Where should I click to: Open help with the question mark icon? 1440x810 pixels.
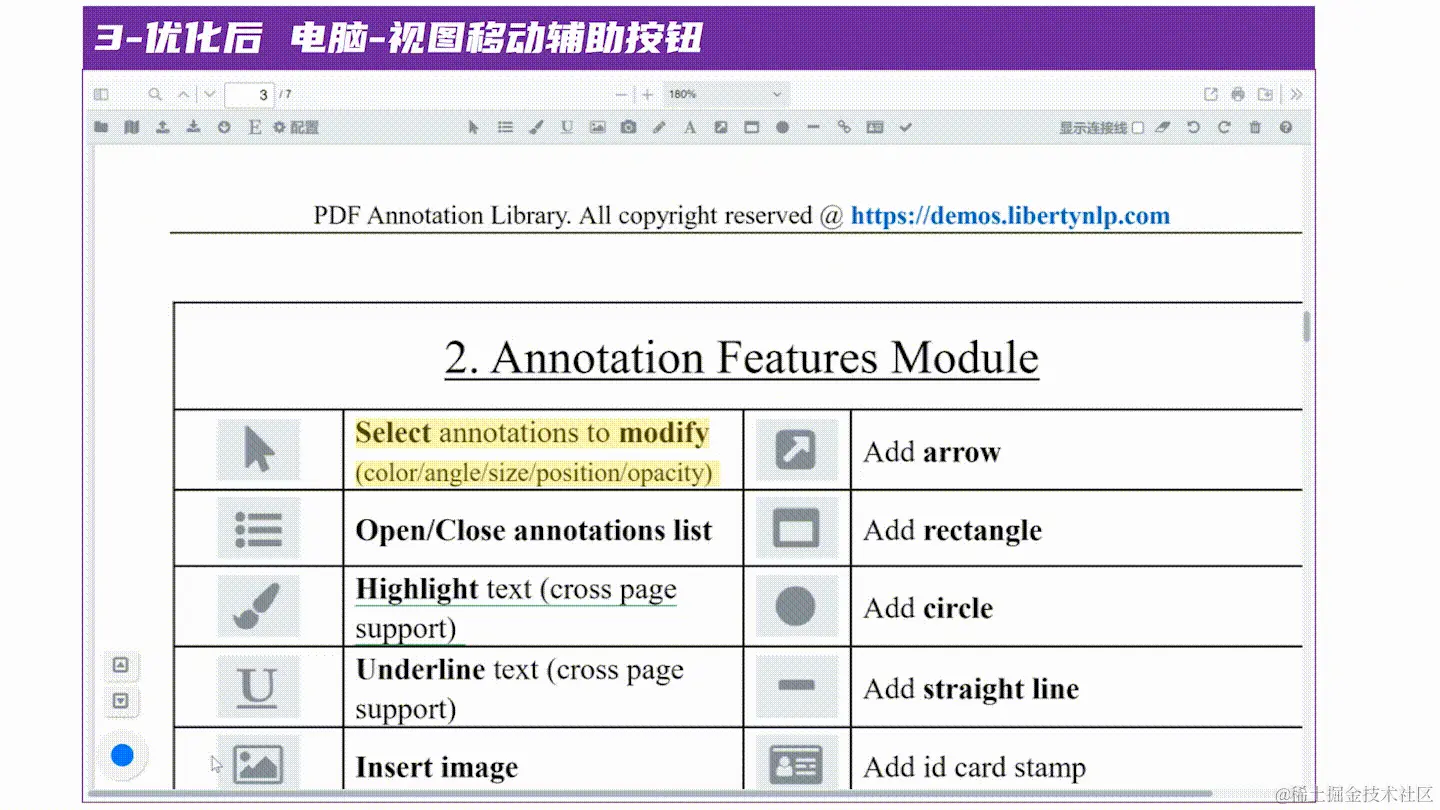pyautogui.click(x=1286, y=128)
